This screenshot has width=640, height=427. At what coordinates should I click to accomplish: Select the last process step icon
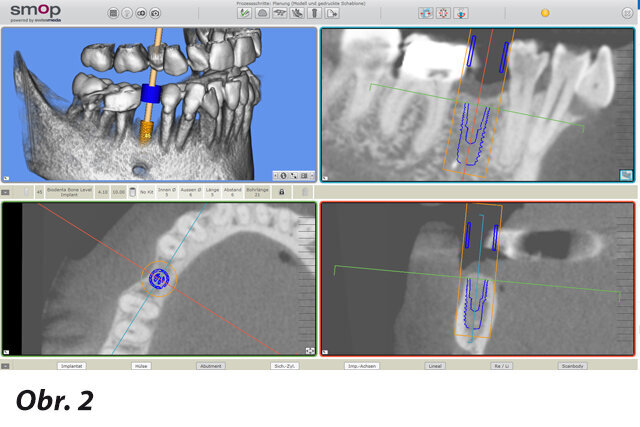[x=332, y=14]
